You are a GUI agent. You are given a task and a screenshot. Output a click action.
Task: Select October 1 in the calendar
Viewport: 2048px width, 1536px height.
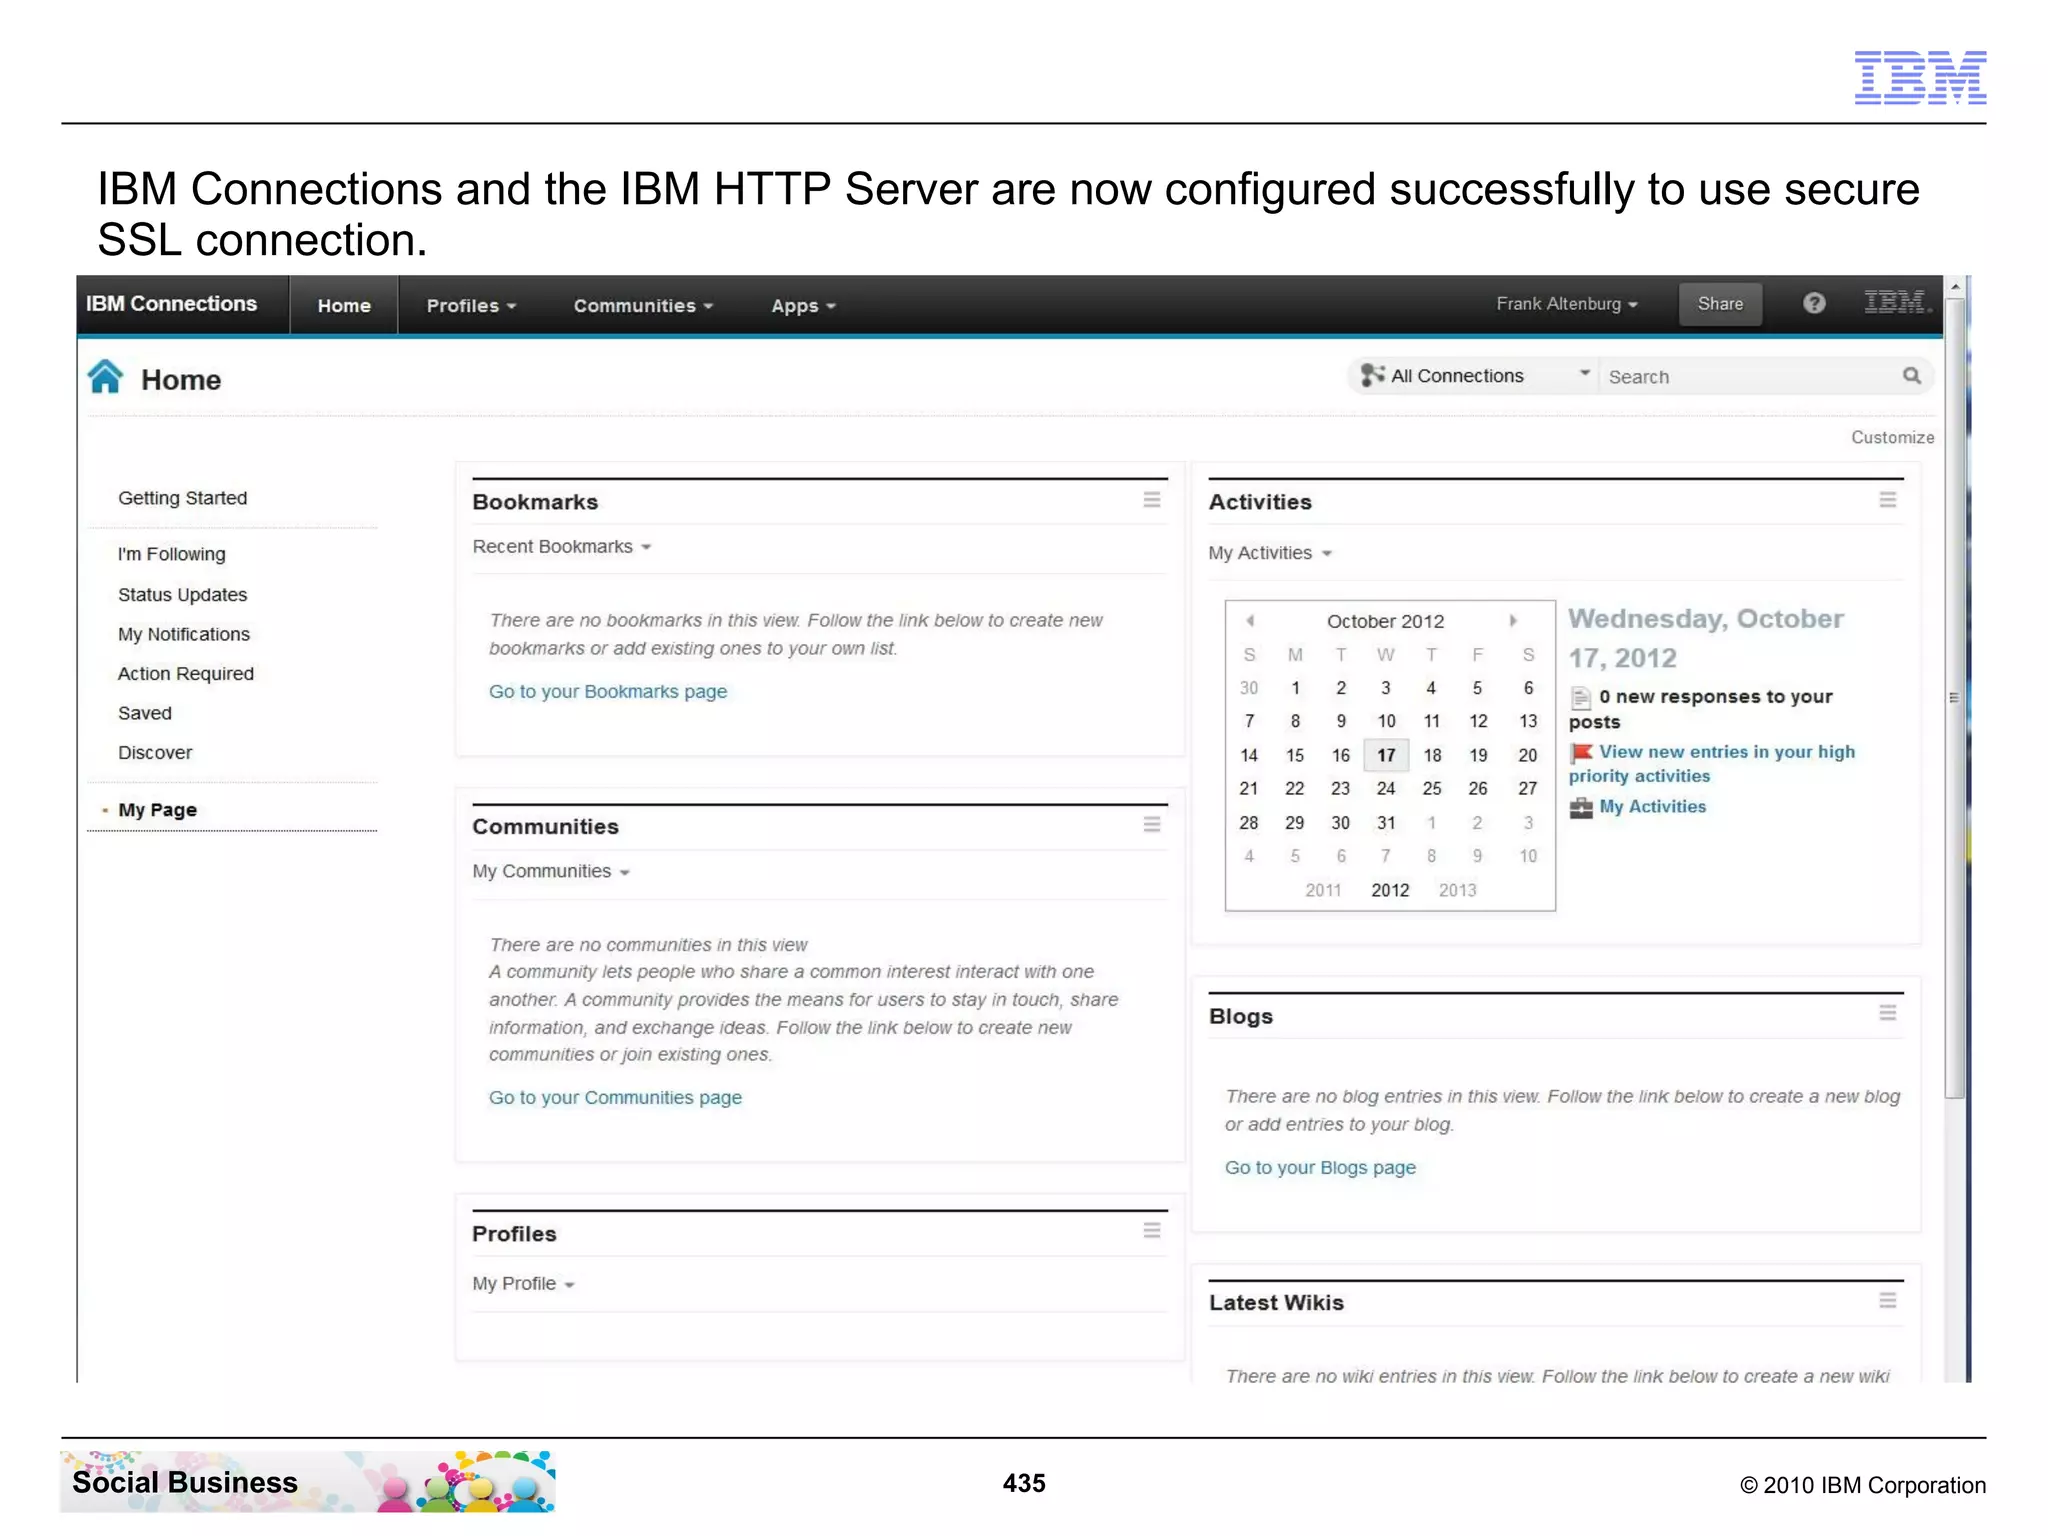(x=1295, y=688)
